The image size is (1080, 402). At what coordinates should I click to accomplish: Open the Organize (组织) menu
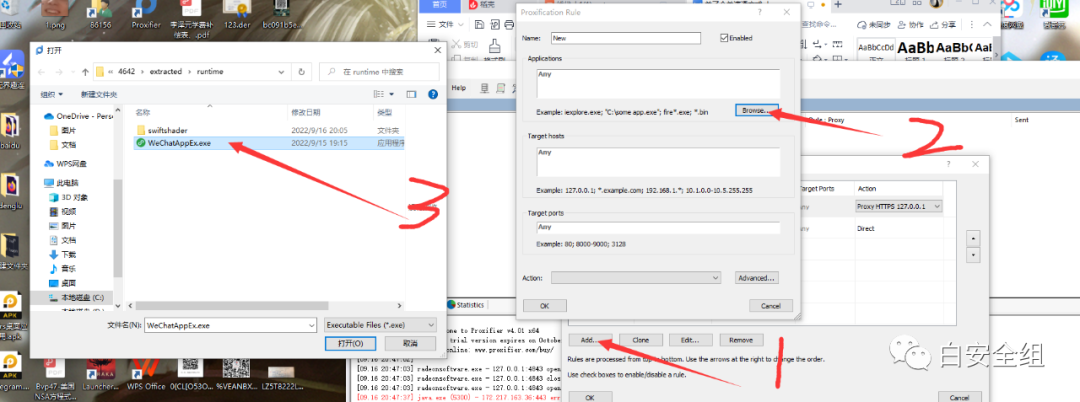[52, 94]
